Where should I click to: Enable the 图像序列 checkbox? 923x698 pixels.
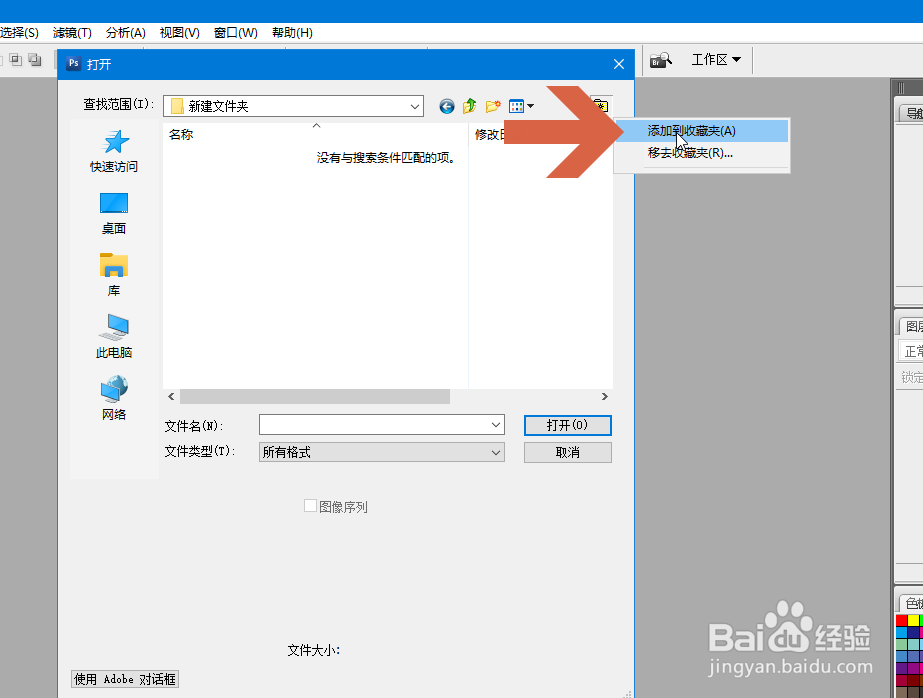click(x=311, y=506)
